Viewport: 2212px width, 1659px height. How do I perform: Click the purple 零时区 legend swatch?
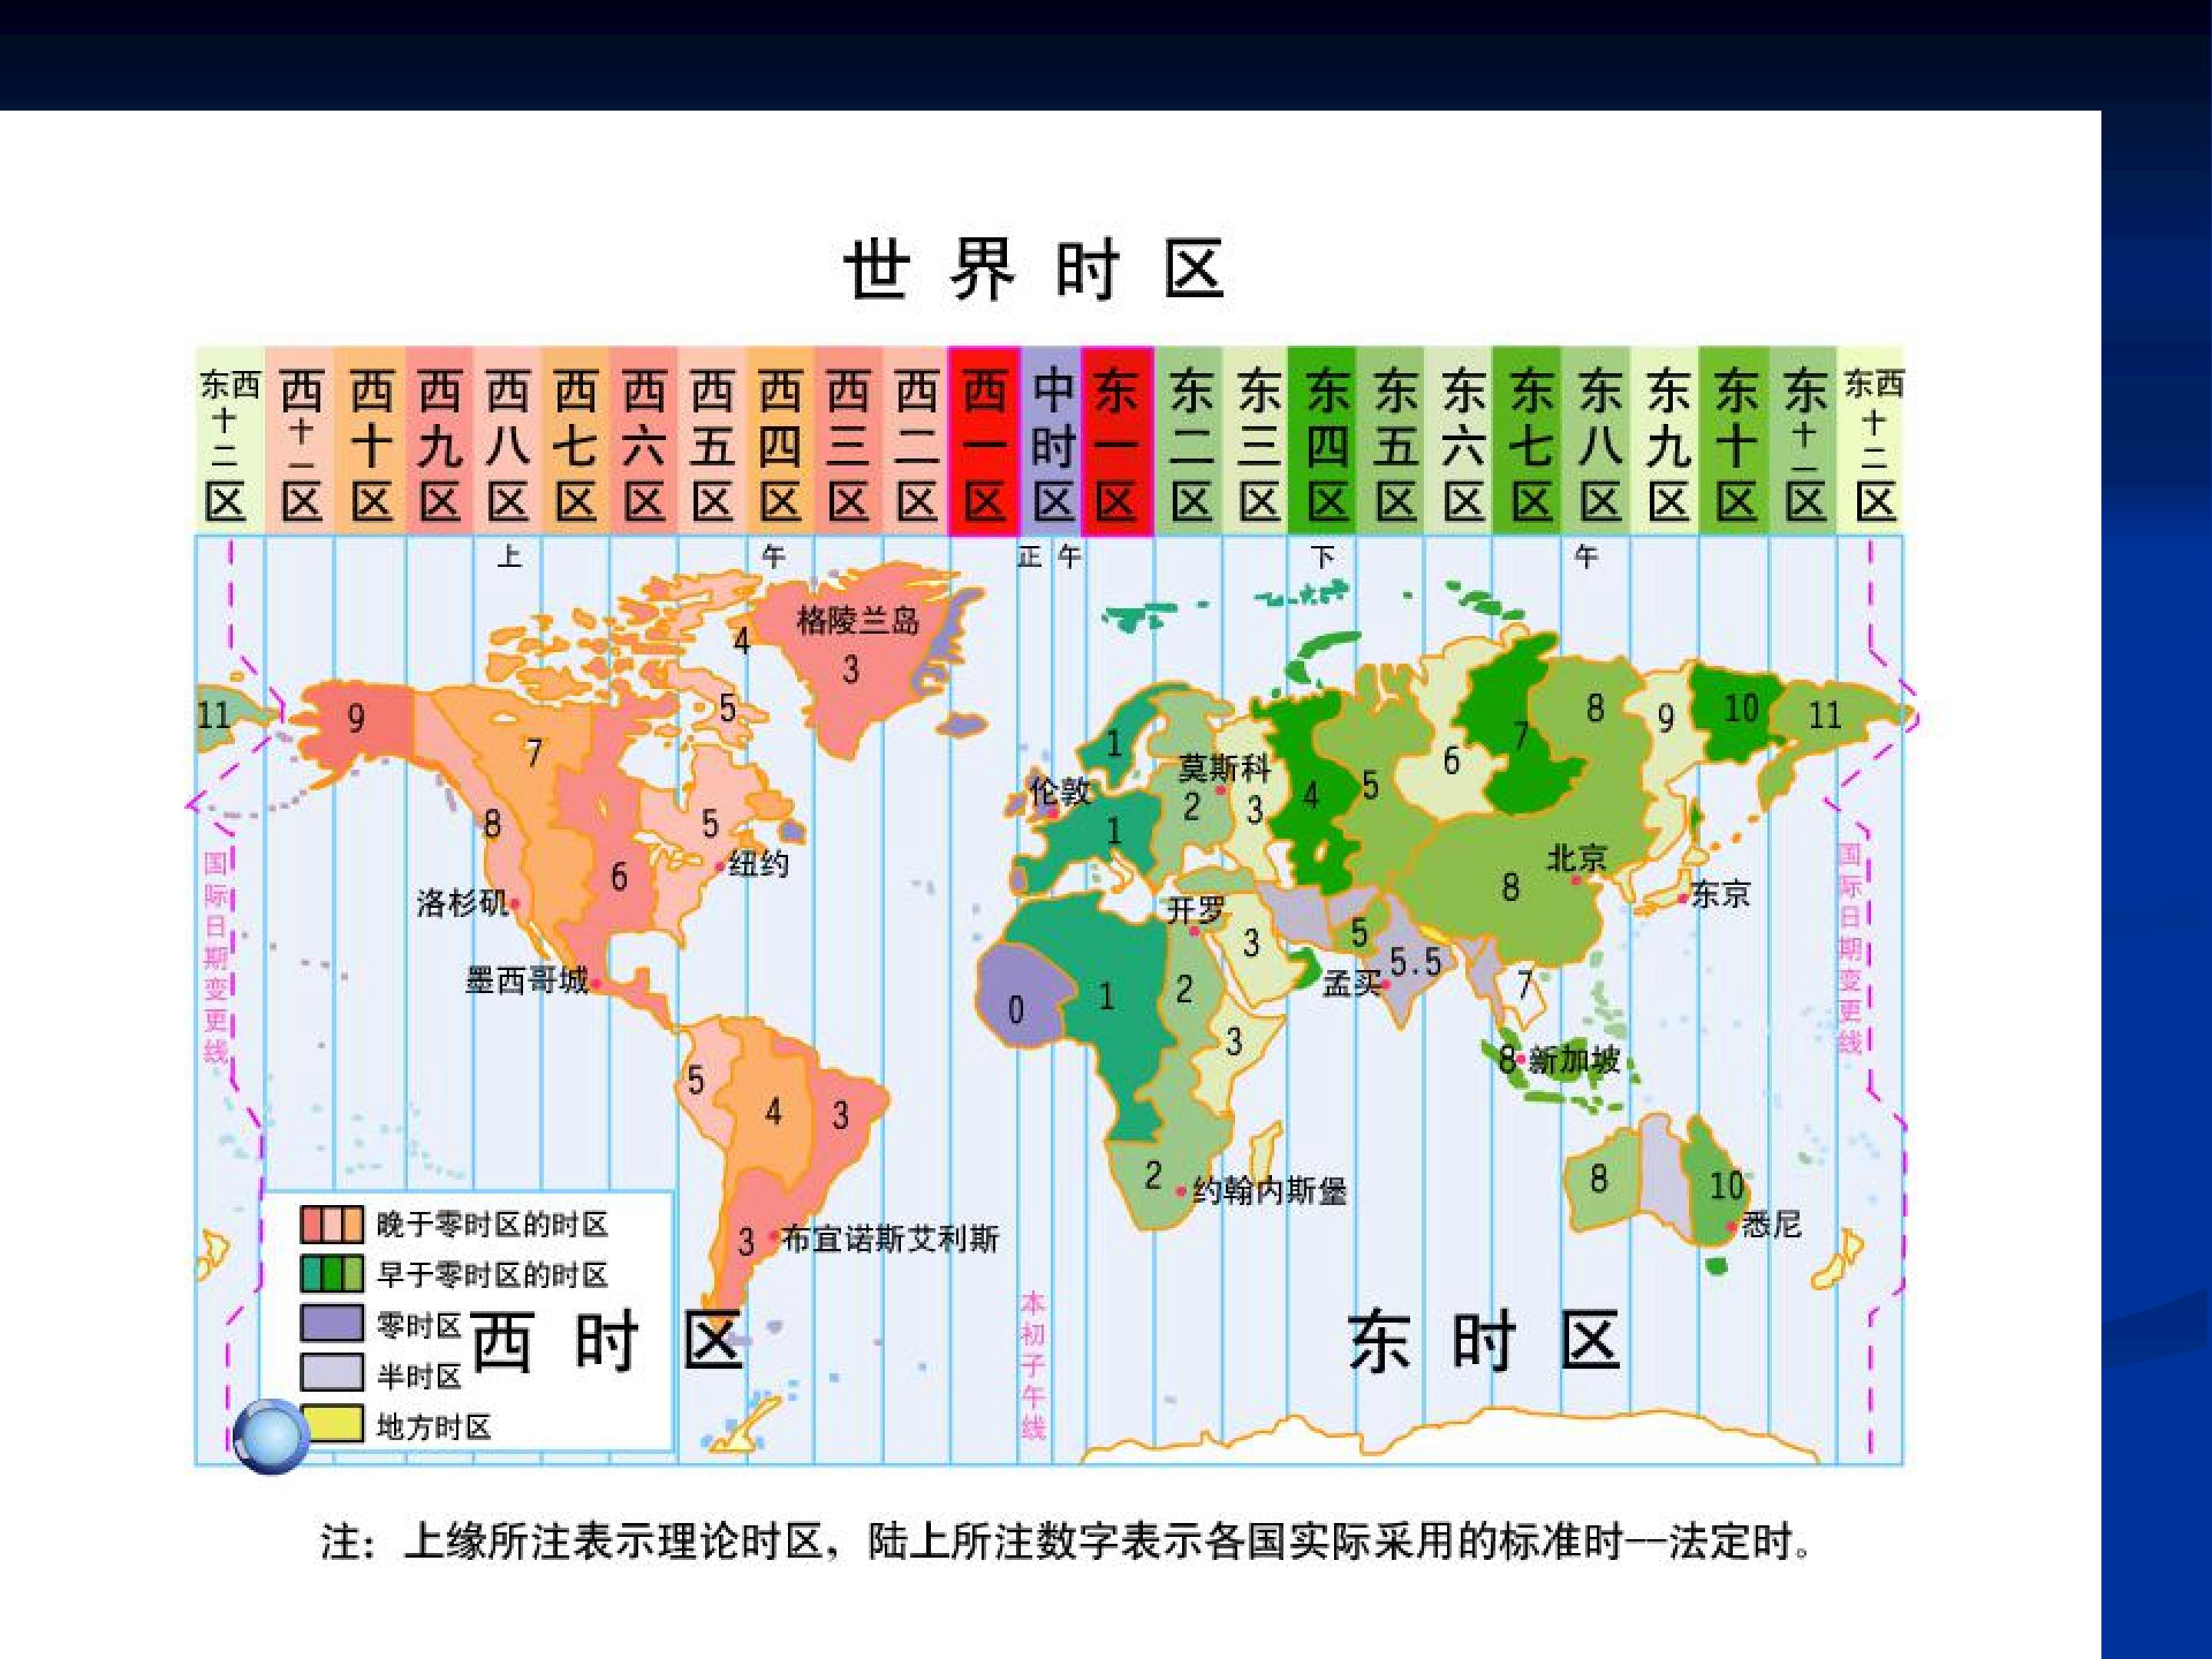(x=331, y=1323)
